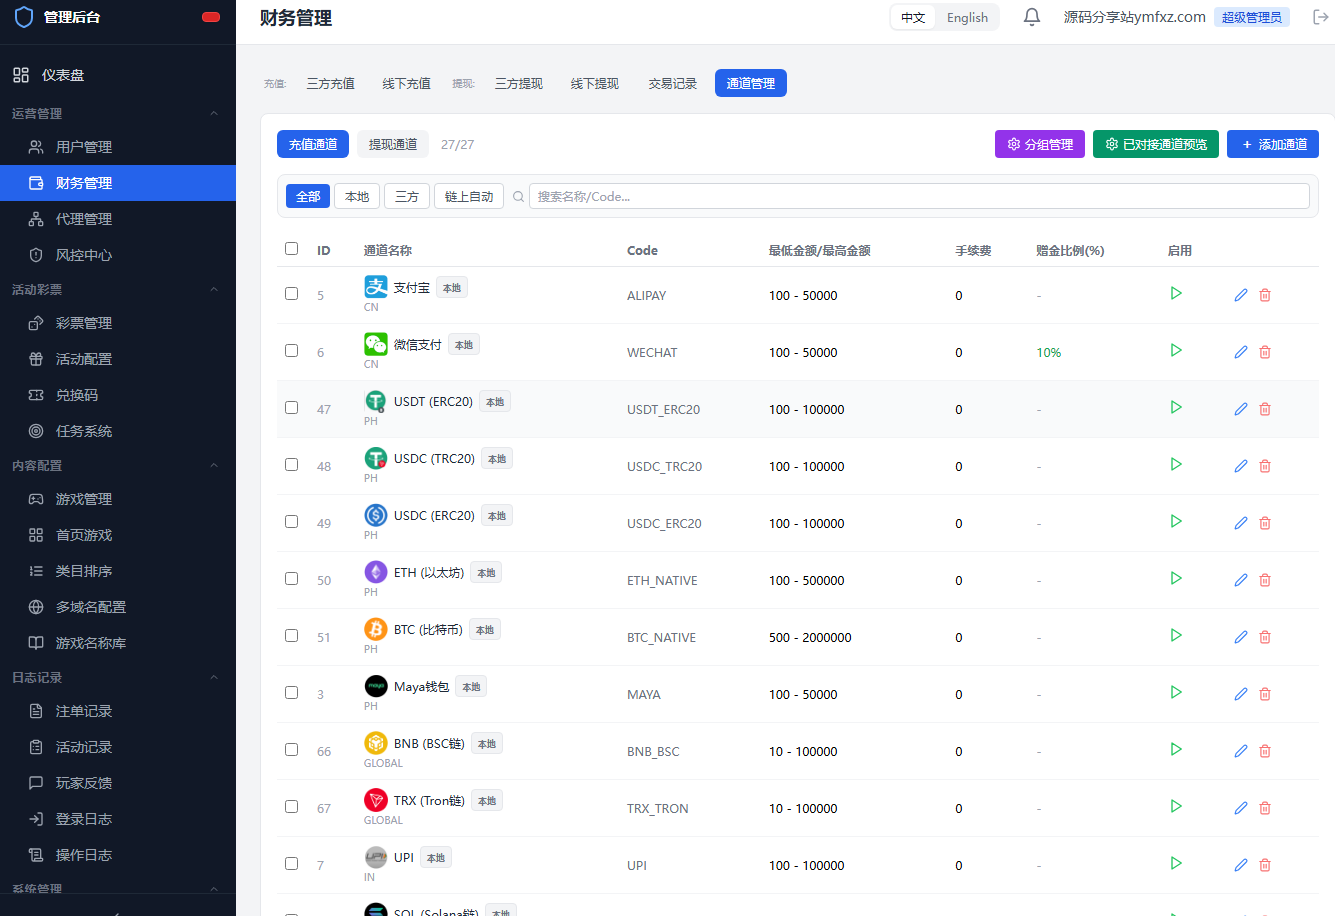Check the checkbox for the UPI row
Screen dimensions: 1335x916
point(291,863)
